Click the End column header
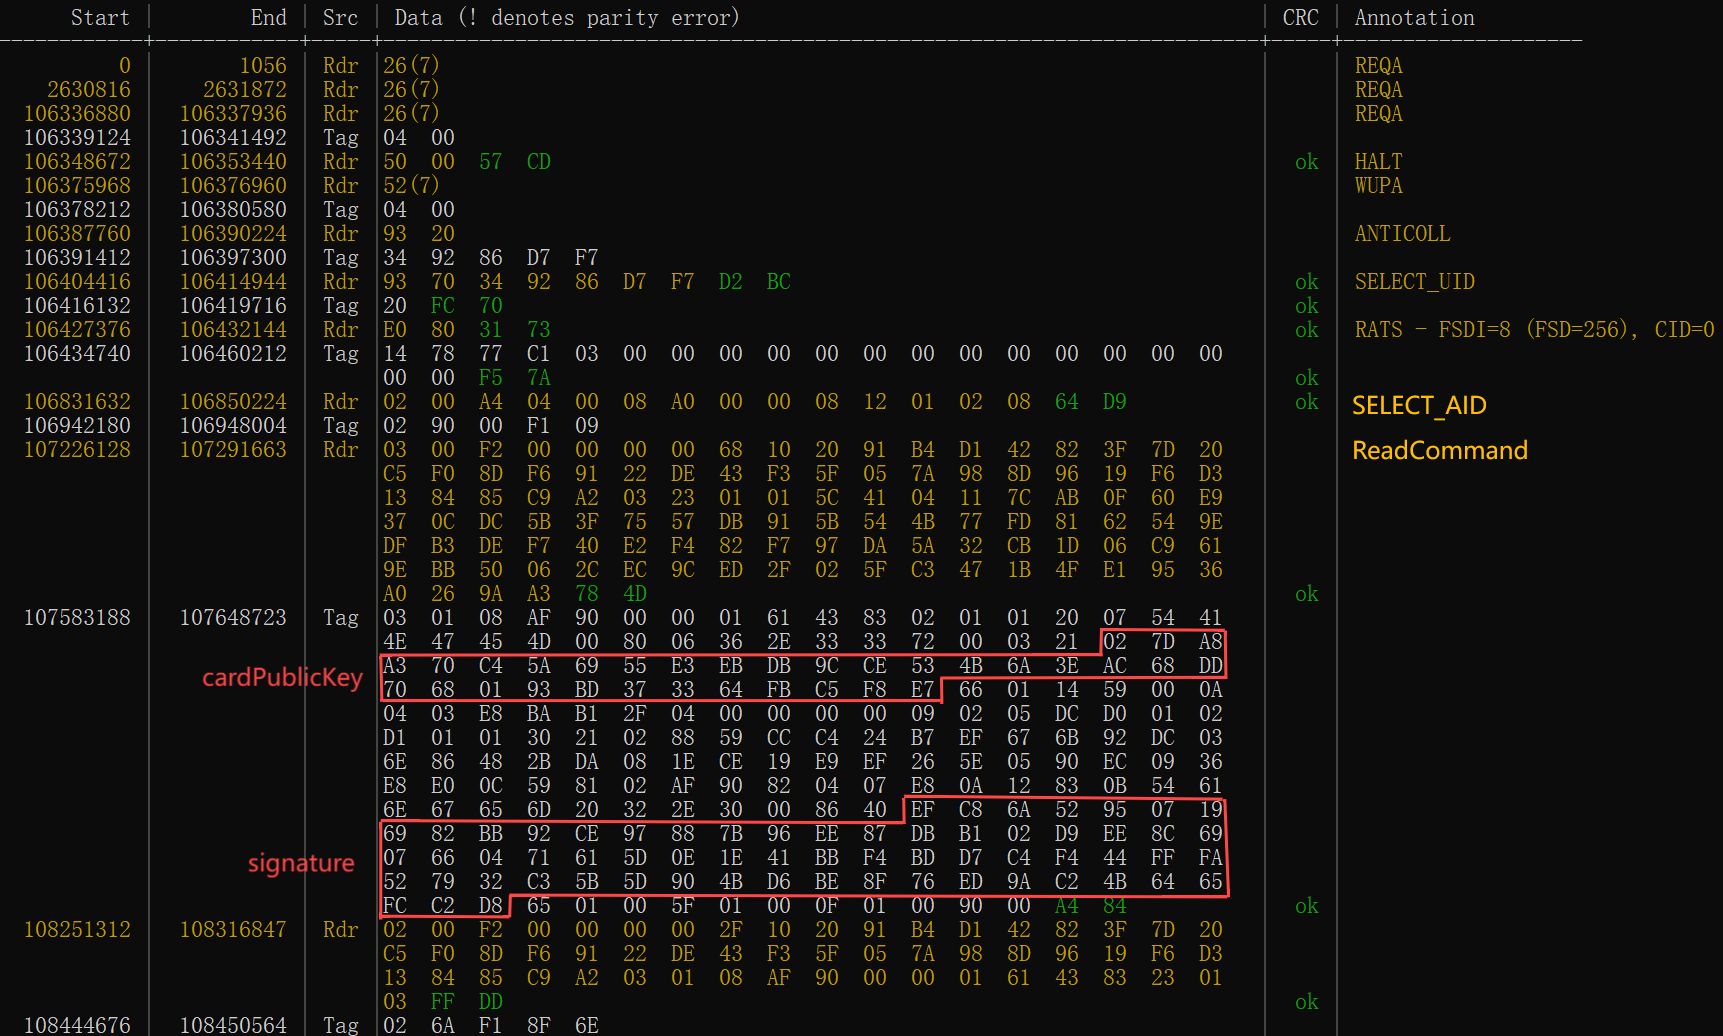Screen dimensions: 1723x1036 (x=268, y=18)
